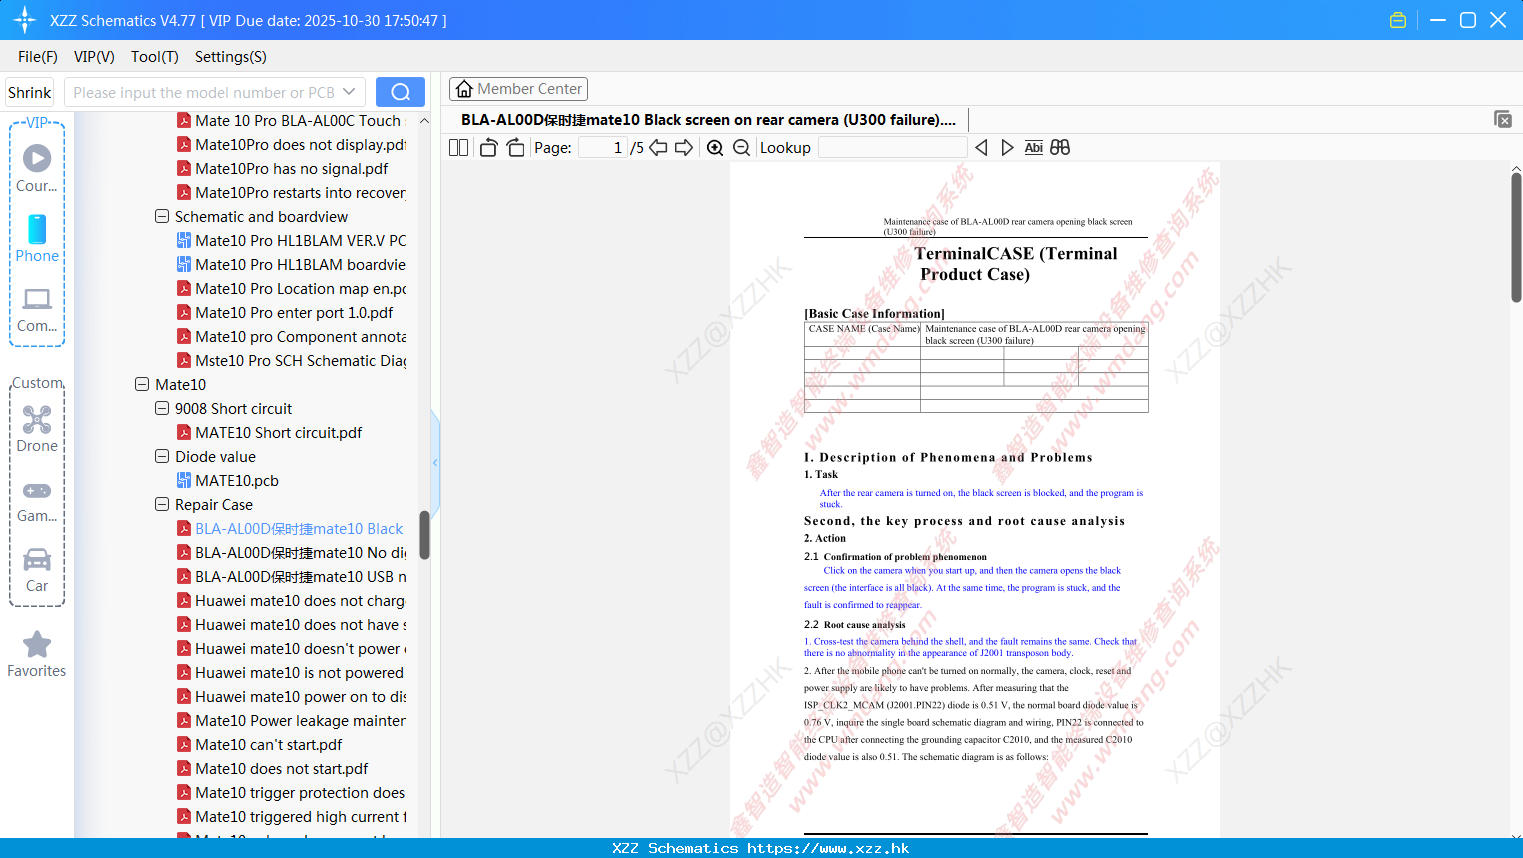Click the binoculars search icon
The image size is (1523, 858).
pos(1060,147)
